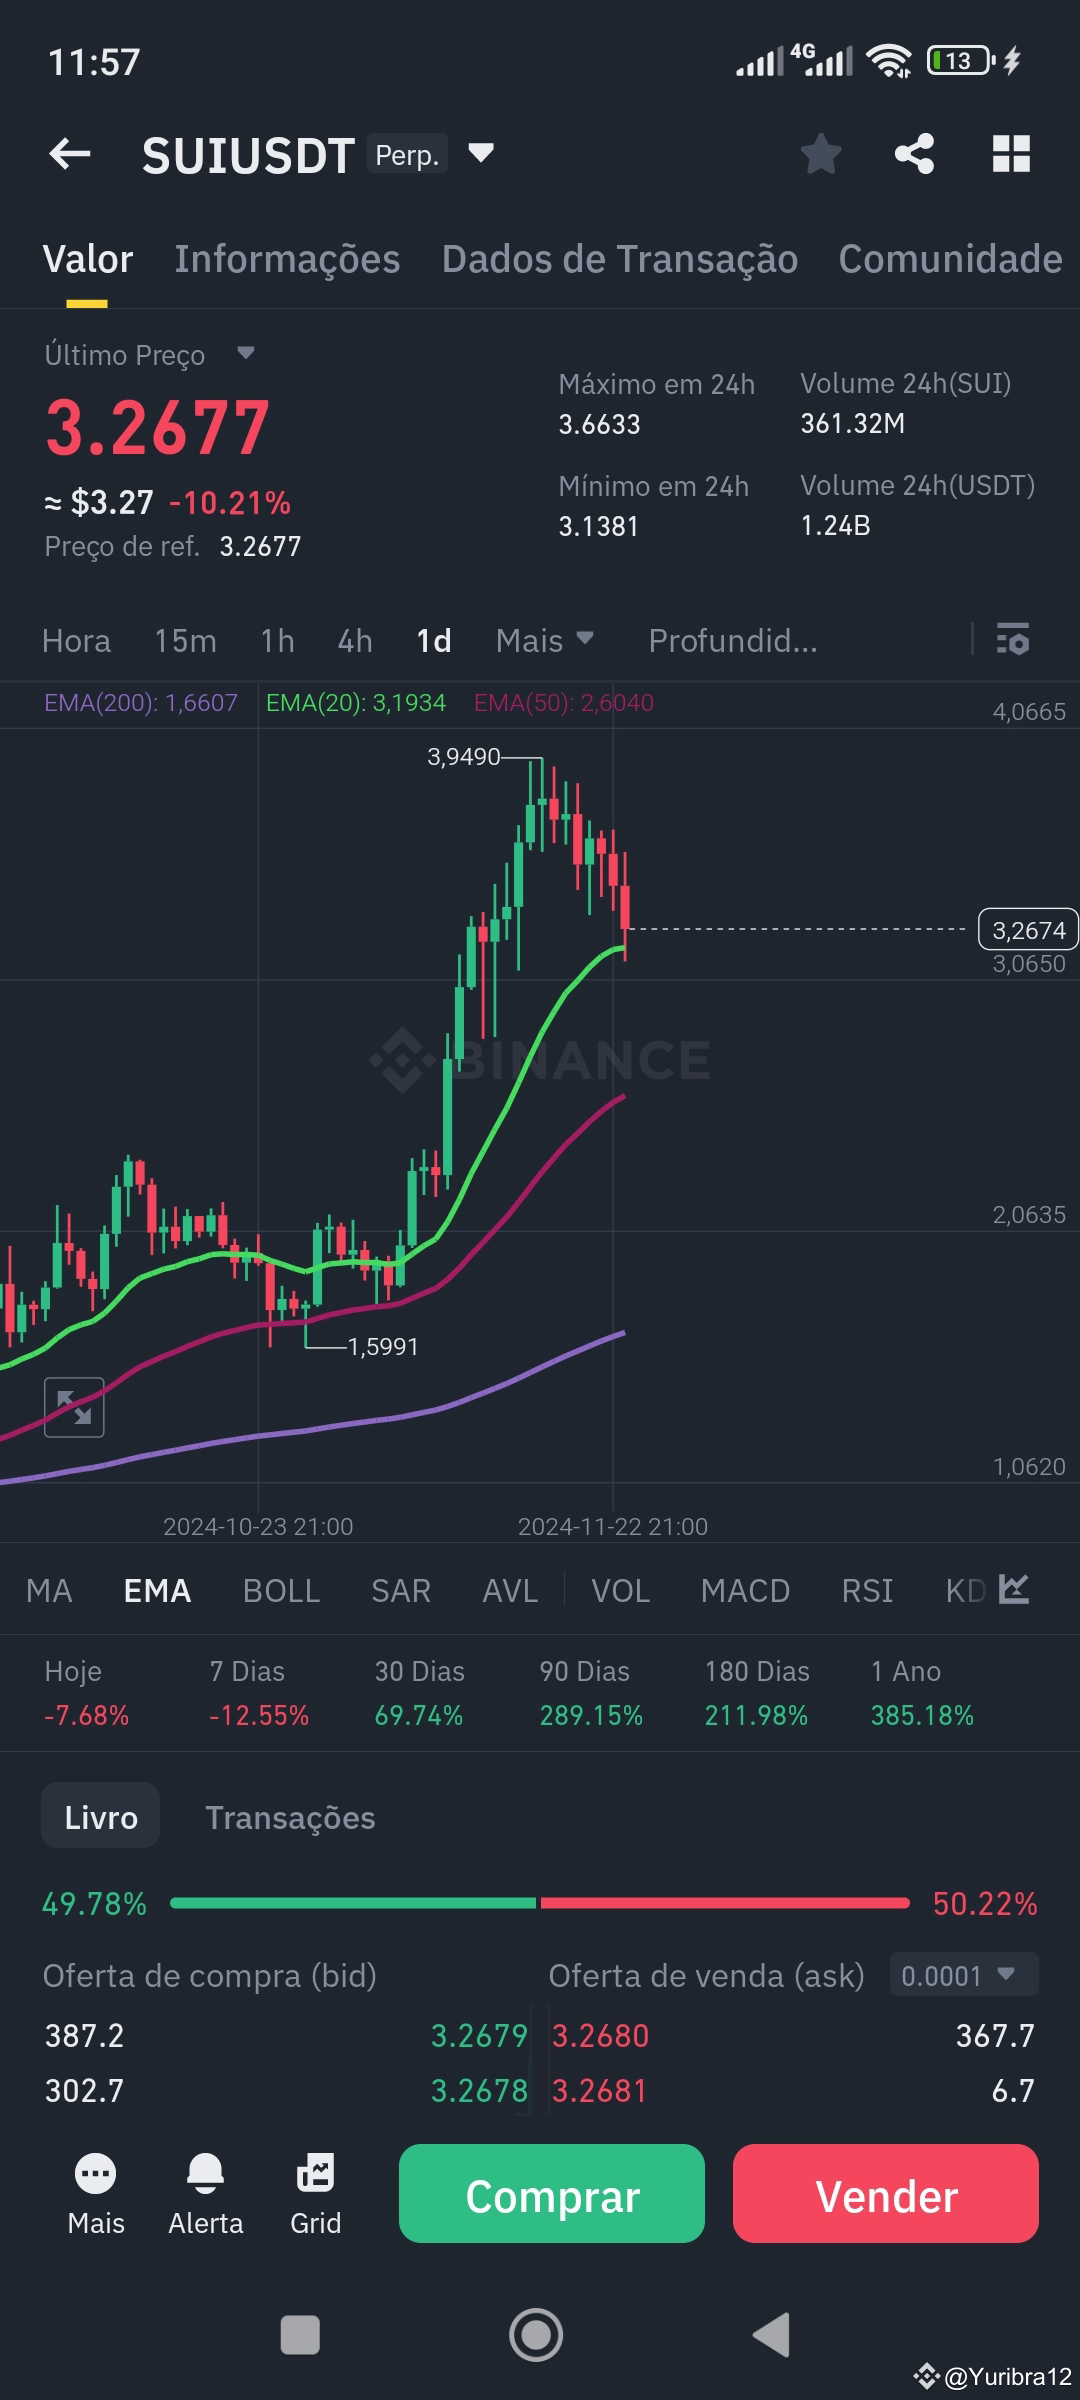This screenshot has height=2400, width=1080.
Task: Open indicator settings chart icon after KD
Action: 1014,1589
